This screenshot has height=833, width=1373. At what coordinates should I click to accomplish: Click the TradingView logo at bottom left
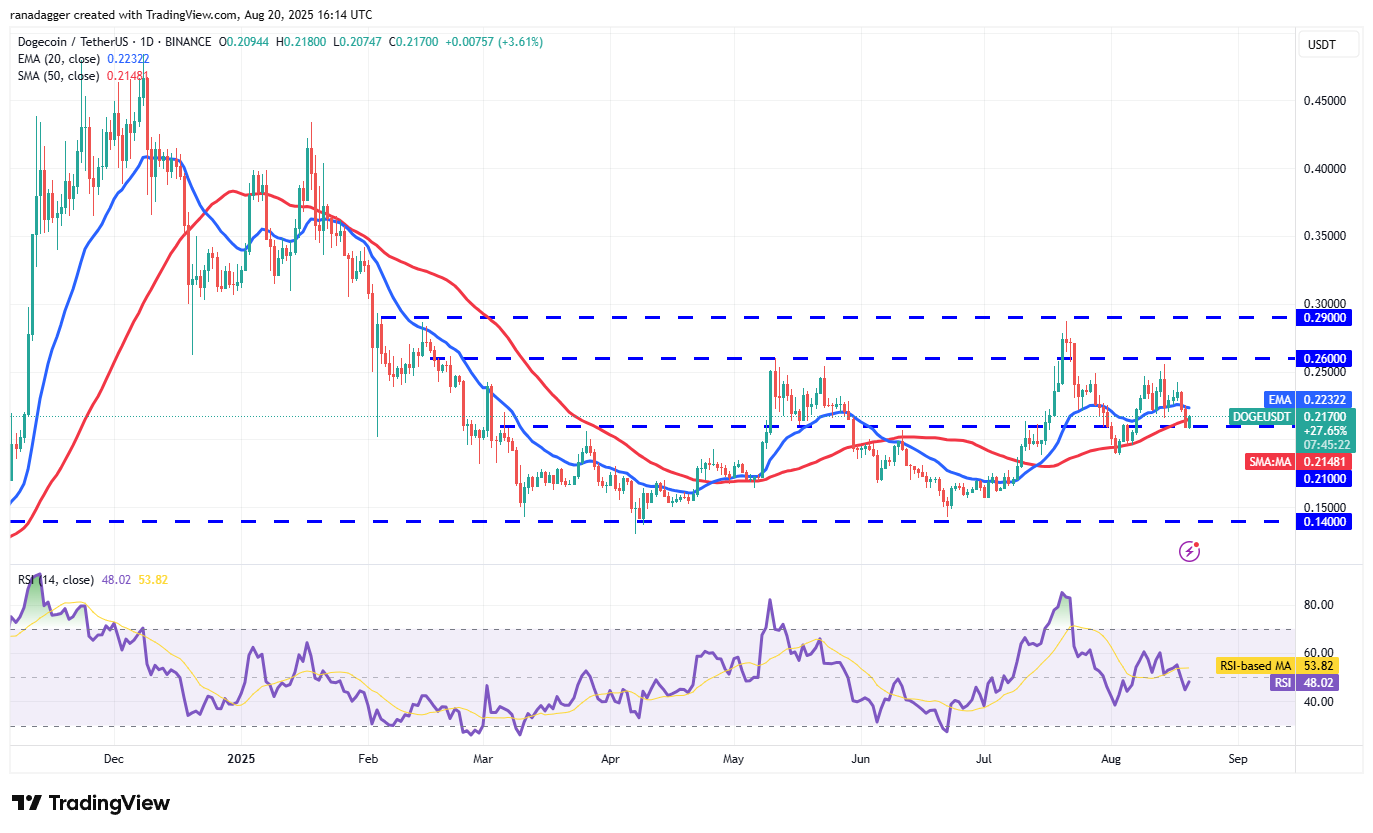click(x=91, y=803)
